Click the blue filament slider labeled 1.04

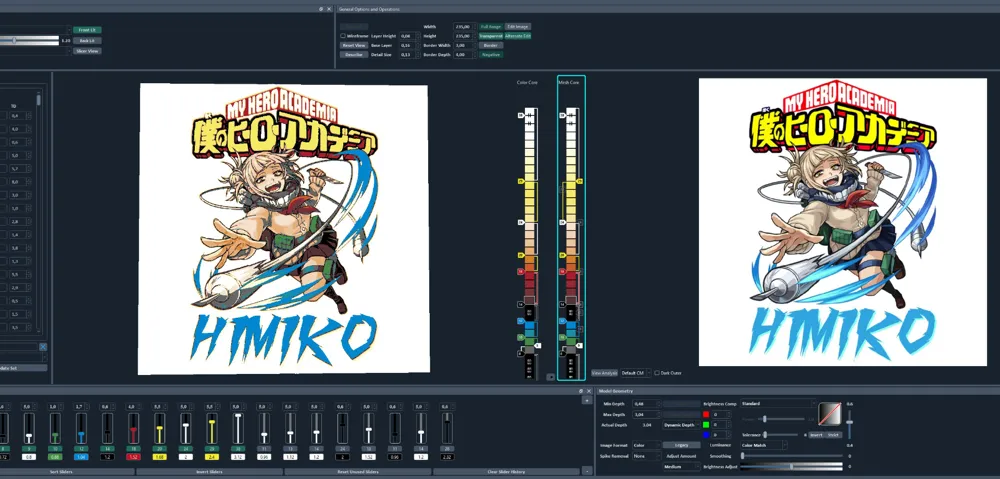(x=81, y=428)
